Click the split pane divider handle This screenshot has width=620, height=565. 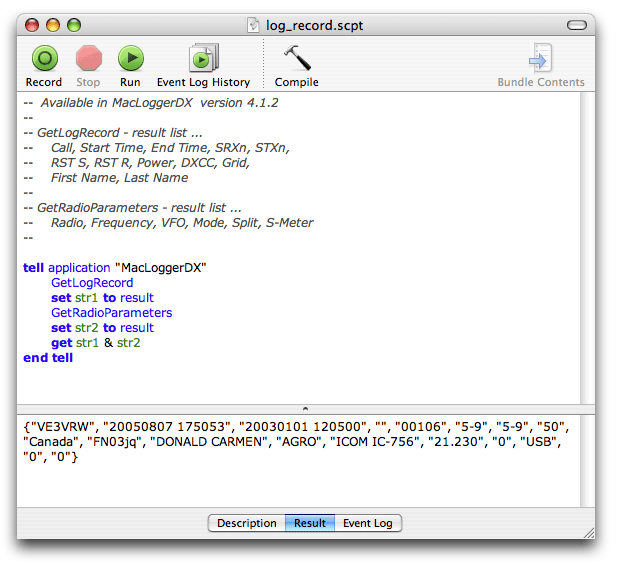pos(306,408)
